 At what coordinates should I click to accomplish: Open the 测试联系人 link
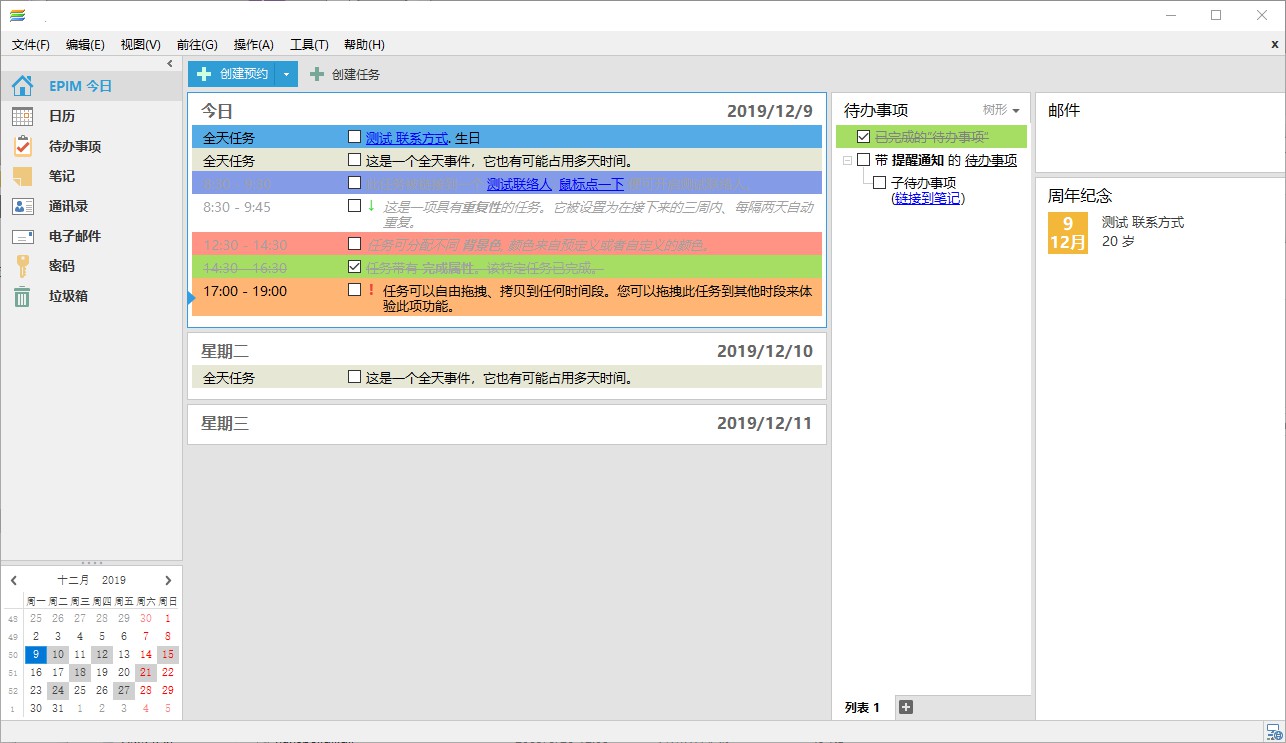point(519,184)
